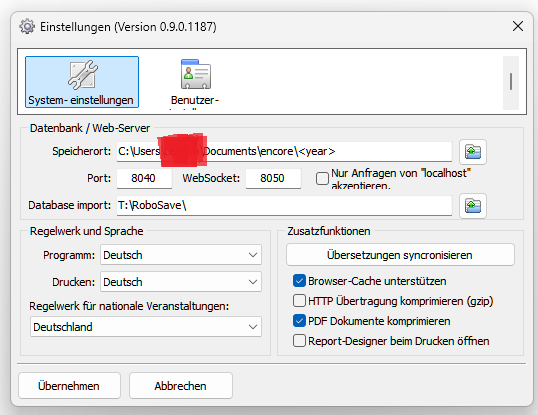Viewport: 538px width, 415px height.
Task: Click the settings gear icon in title bar
Action: (27, 26)
